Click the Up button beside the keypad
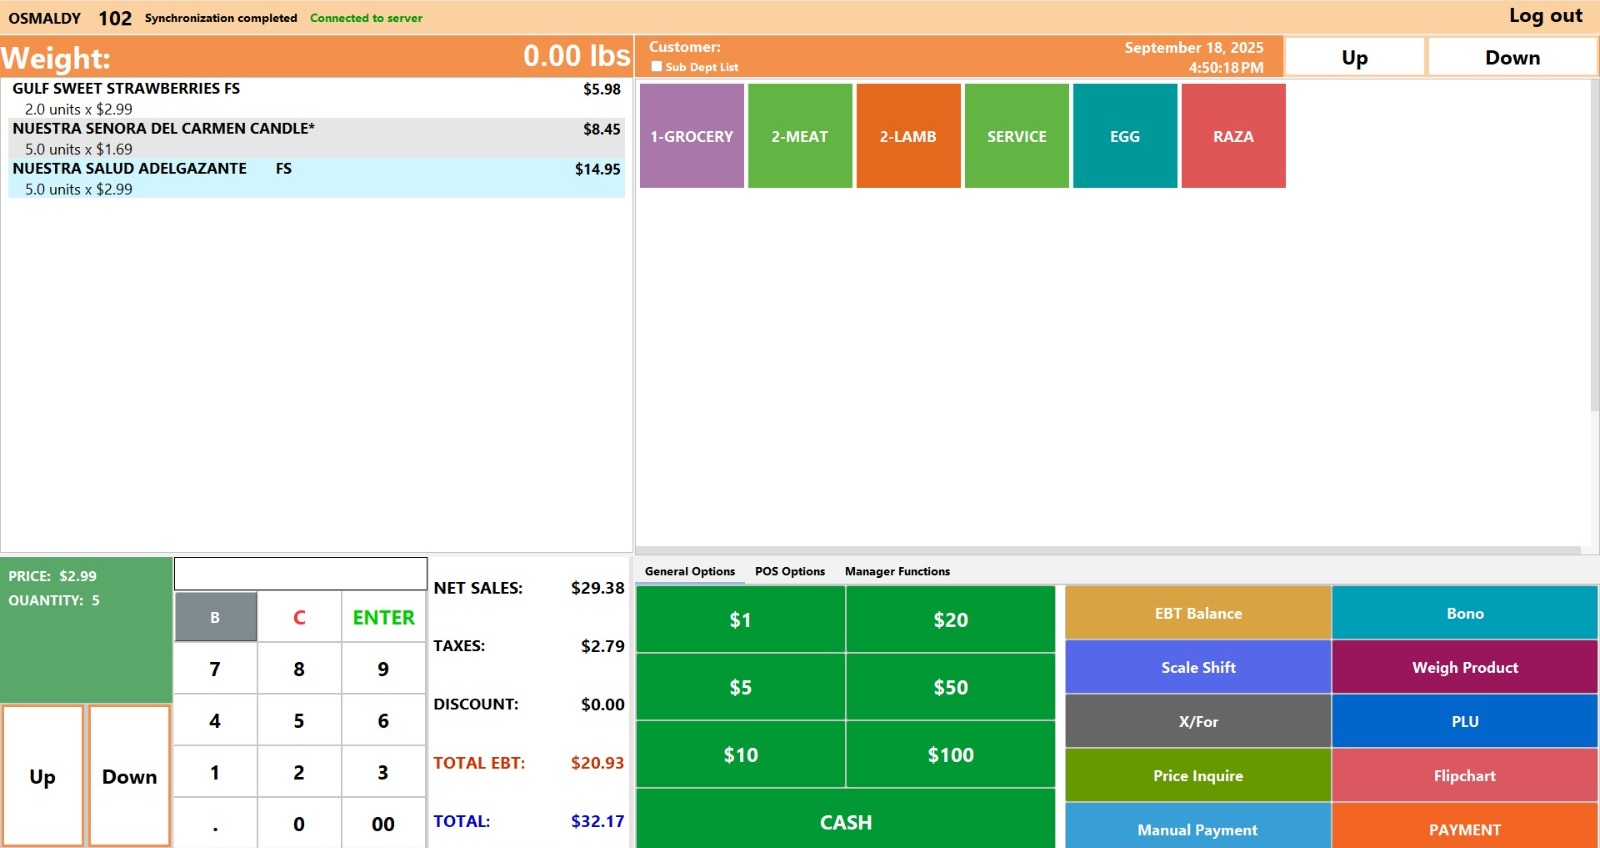This screenshot has height=848, width=1600. pyautogui.click(x=42, y=776)
